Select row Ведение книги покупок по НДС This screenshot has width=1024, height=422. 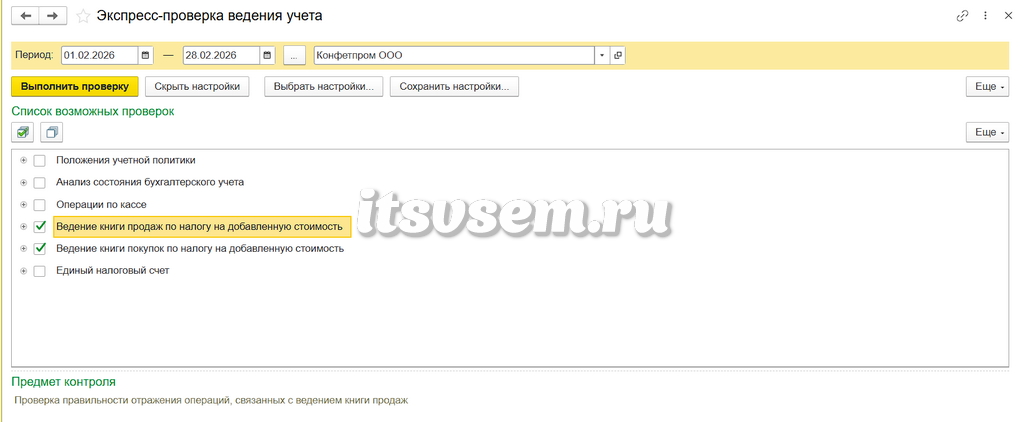pyautogui.click(x=200, y=249)
